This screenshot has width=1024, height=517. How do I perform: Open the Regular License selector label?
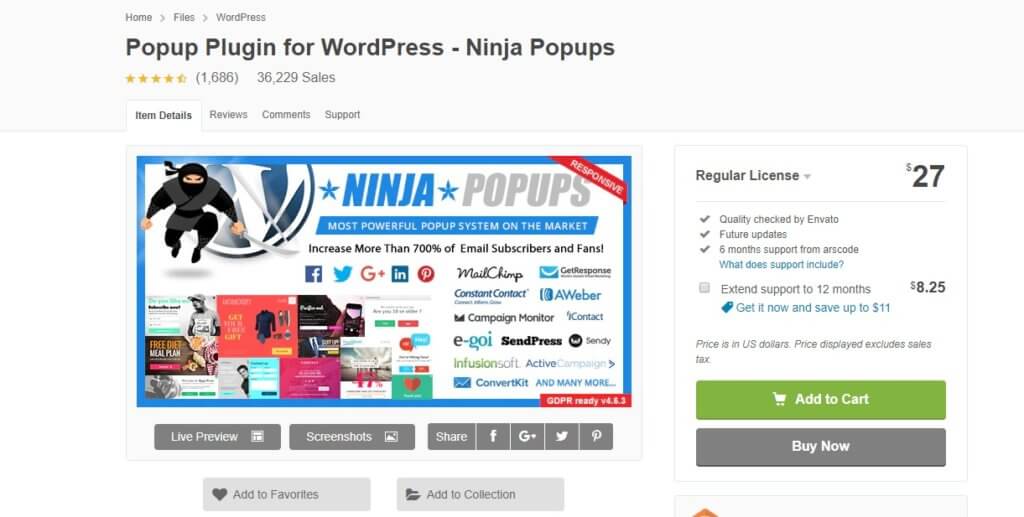pos(747,176)
